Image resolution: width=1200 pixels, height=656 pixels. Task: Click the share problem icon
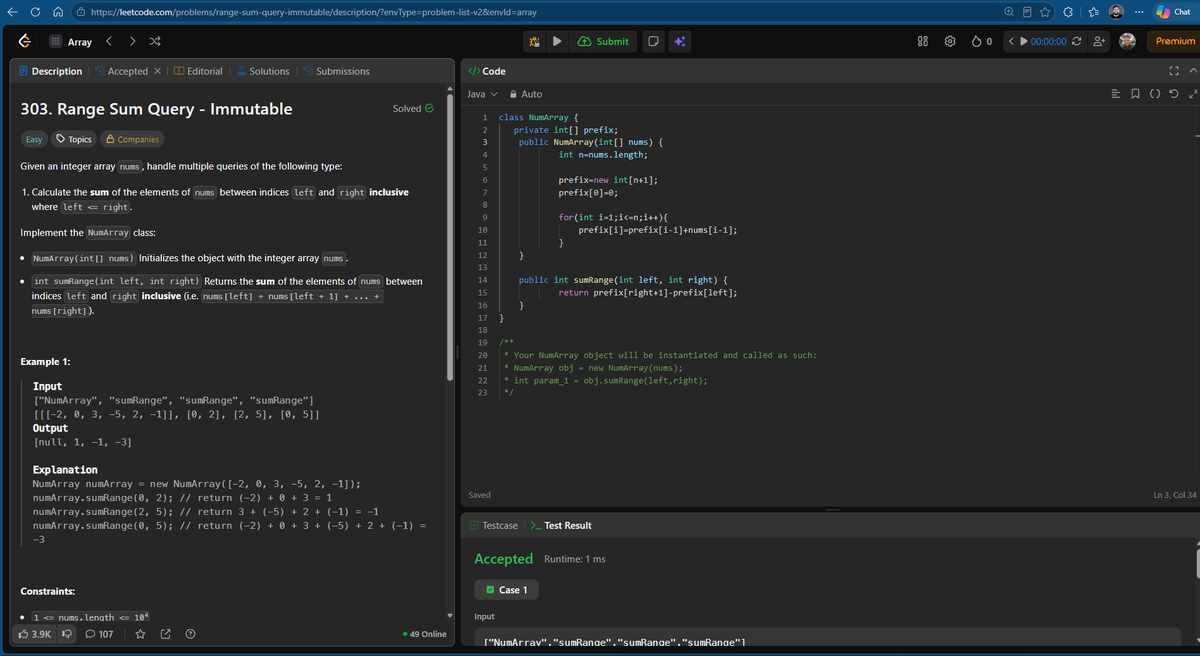(x=165, y=634)
